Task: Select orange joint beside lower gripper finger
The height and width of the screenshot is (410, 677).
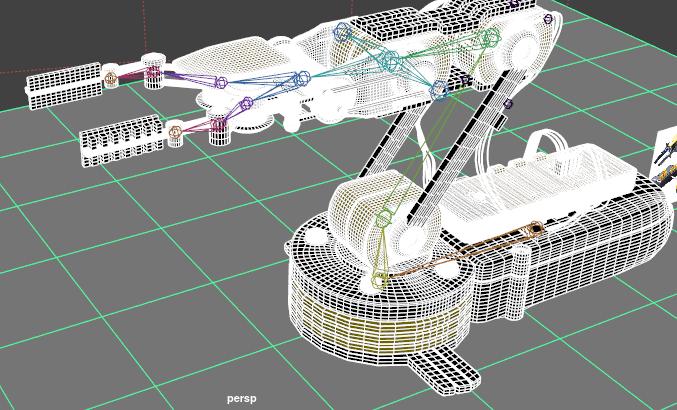Action: 175,132
